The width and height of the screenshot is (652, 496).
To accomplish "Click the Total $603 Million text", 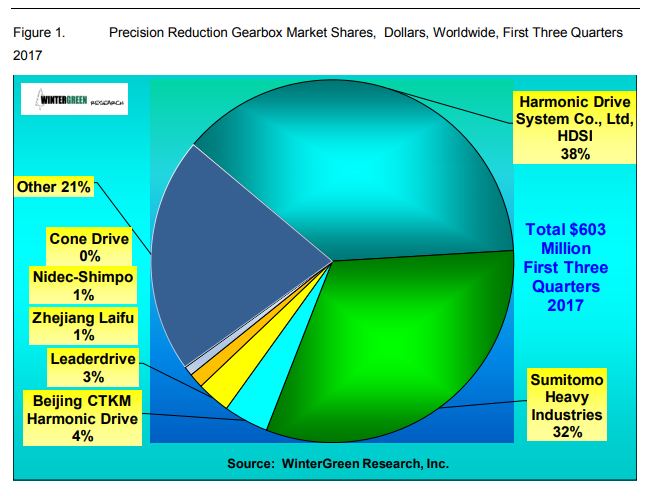I will tap(566, 267).
